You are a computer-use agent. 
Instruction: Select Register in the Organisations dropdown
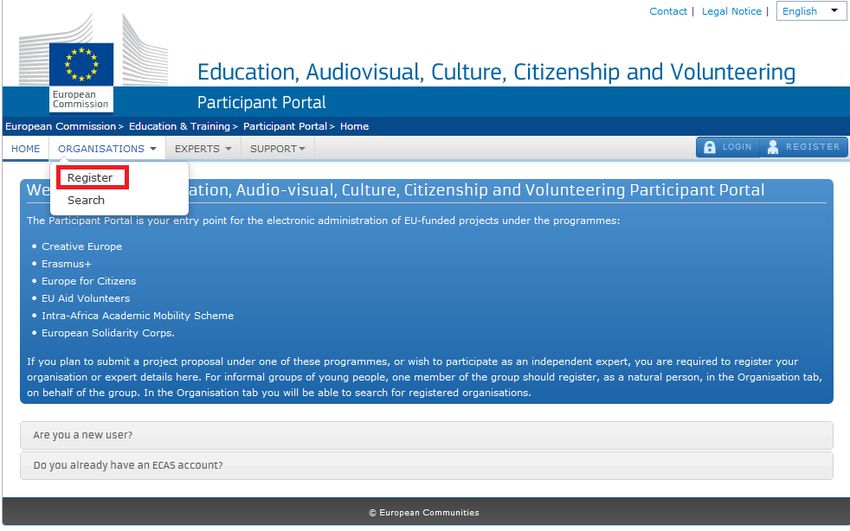pos(90,178)
